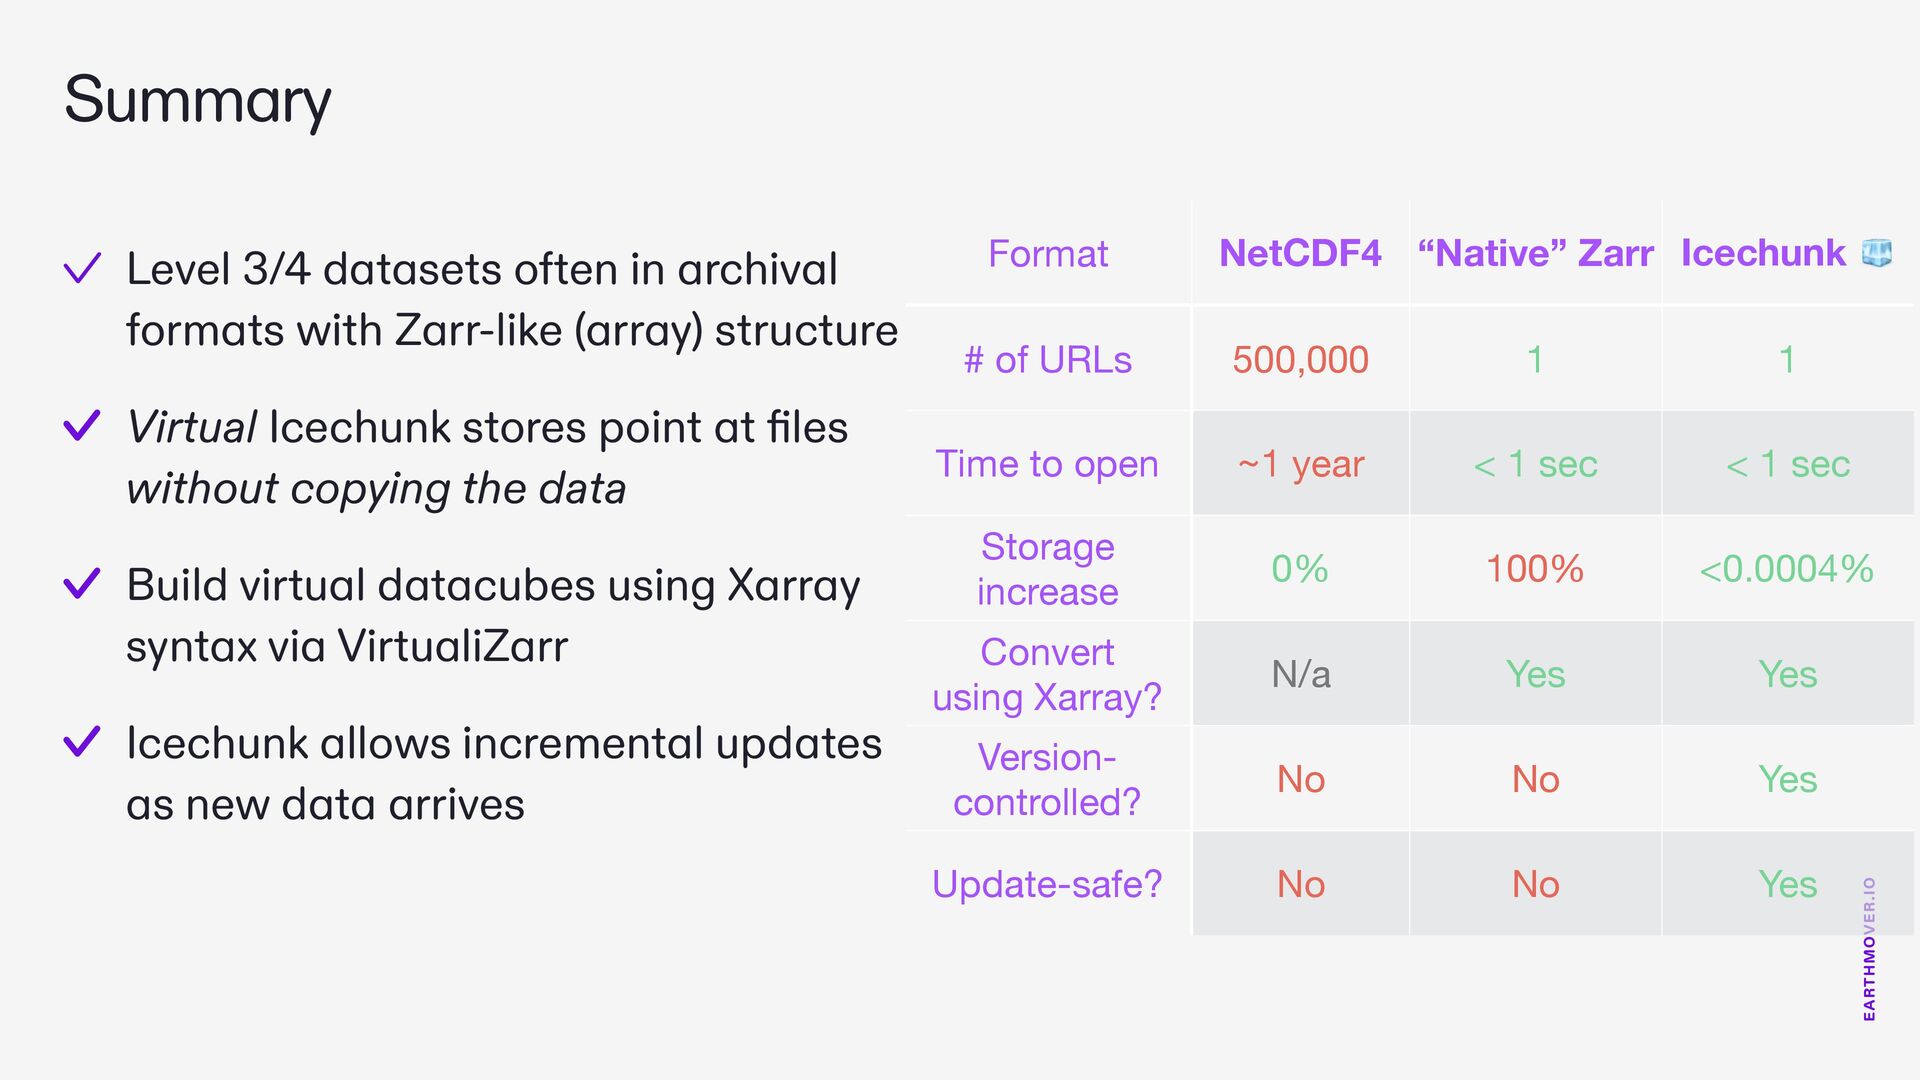Click the Version-controlled? row label
Screen dimensions: 1920x1080
click(1047, 779)
